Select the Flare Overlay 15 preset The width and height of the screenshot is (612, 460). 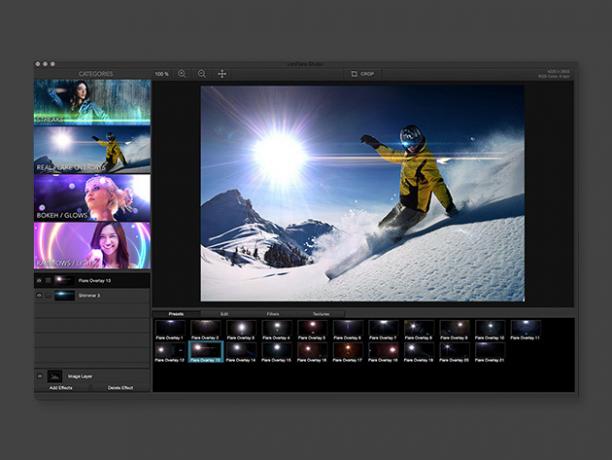click(x=276, y=352)
